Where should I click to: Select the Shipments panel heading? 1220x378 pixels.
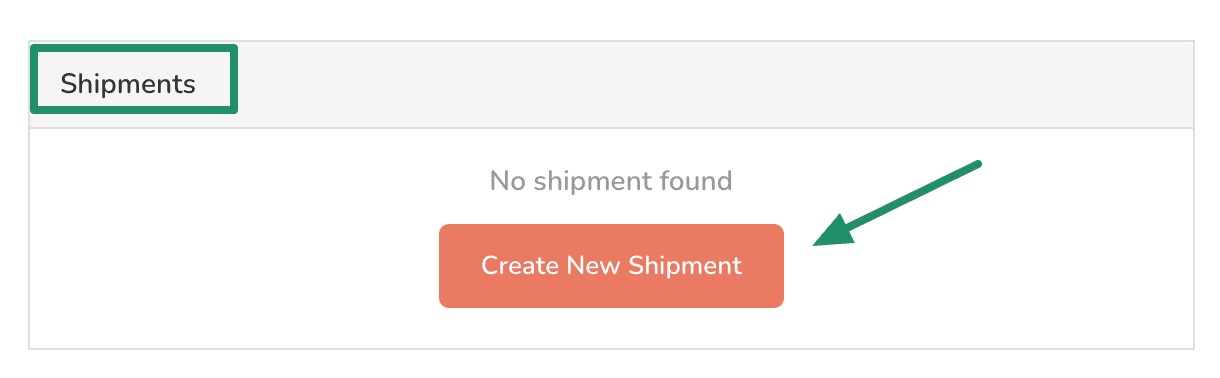(x=128, y=84)
